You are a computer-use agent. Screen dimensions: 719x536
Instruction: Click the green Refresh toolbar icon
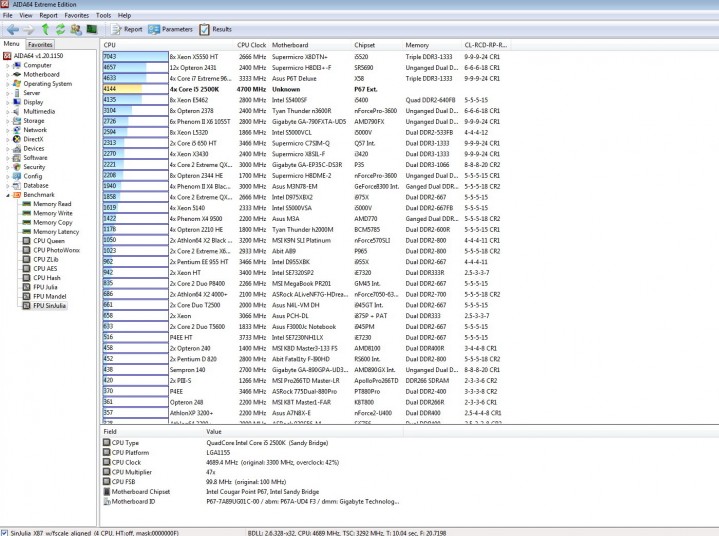point(60,29)
